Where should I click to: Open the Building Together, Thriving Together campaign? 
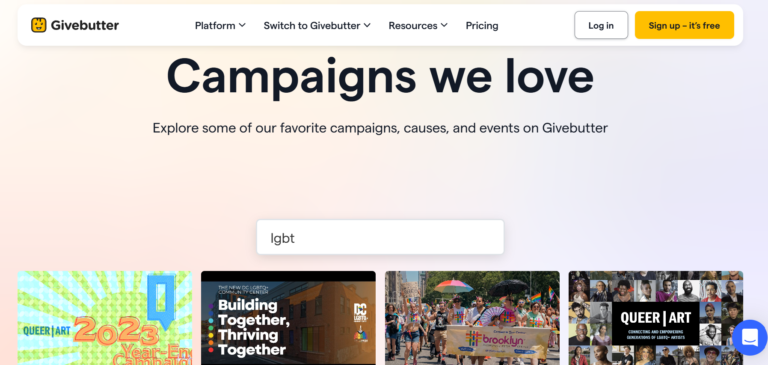[288, 318]
